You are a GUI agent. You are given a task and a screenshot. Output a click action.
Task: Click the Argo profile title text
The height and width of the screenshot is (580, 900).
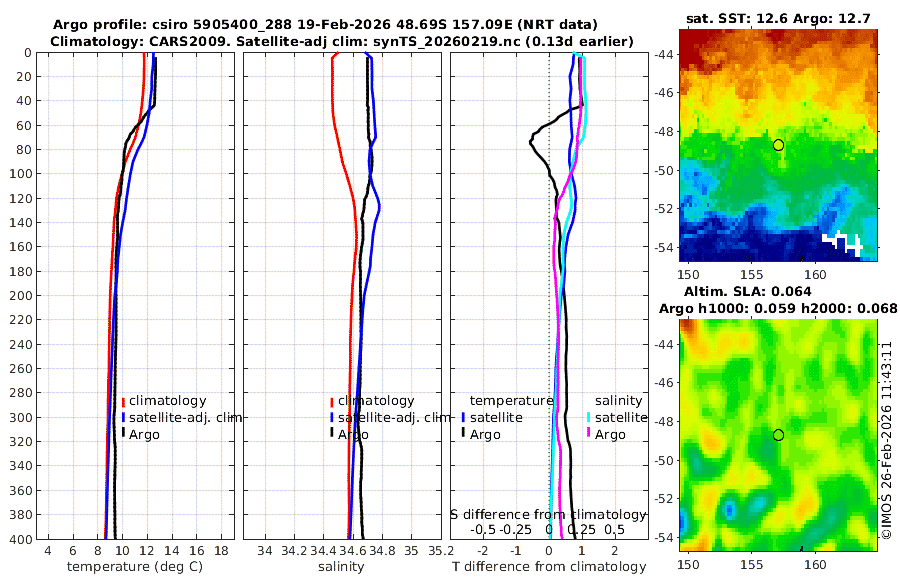325,25
